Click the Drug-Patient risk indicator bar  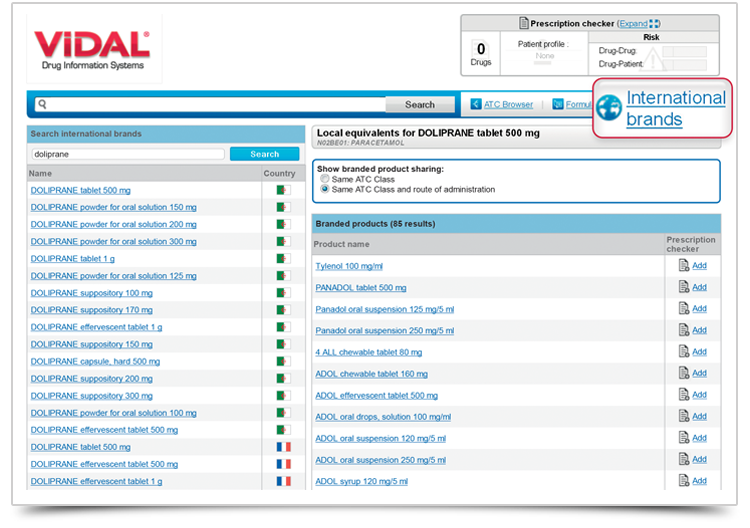684,65
